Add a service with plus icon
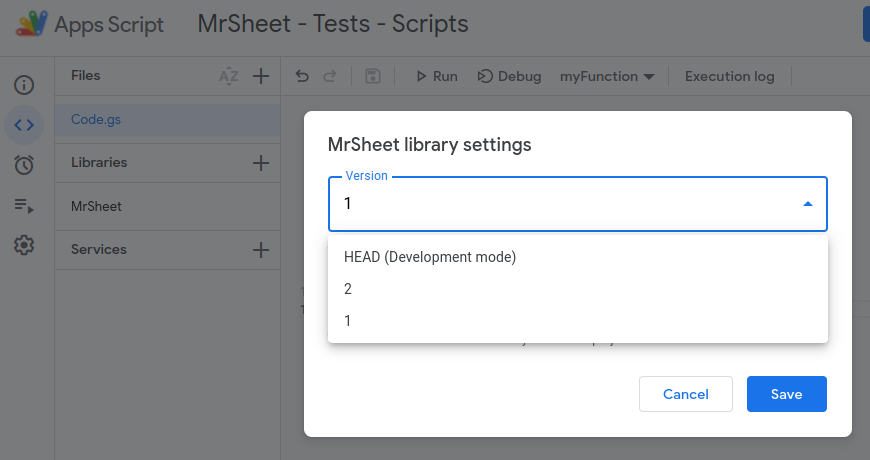 tap(261, 250)
